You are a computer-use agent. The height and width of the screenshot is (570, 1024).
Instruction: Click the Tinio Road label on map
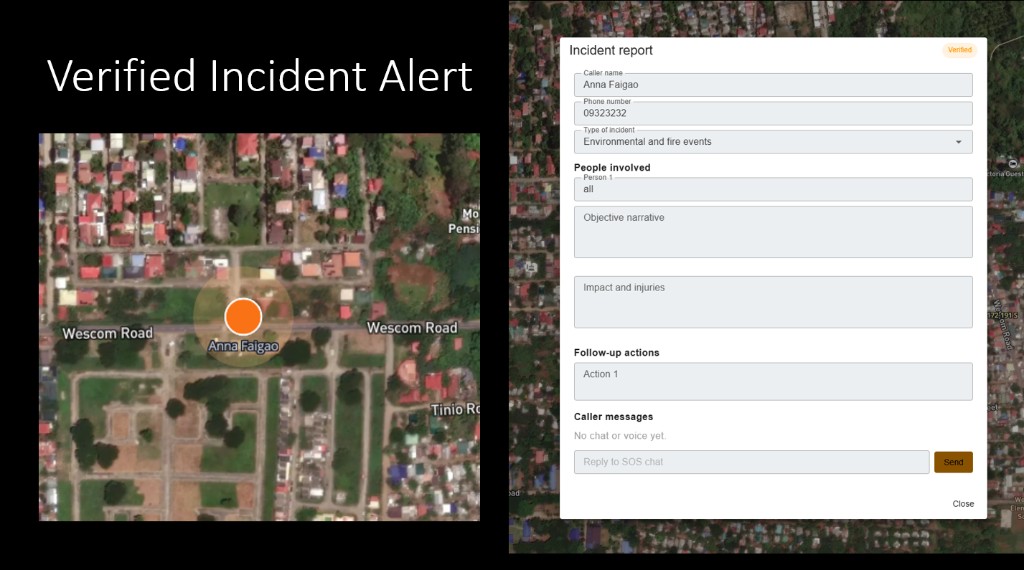(x=455, y=409)
